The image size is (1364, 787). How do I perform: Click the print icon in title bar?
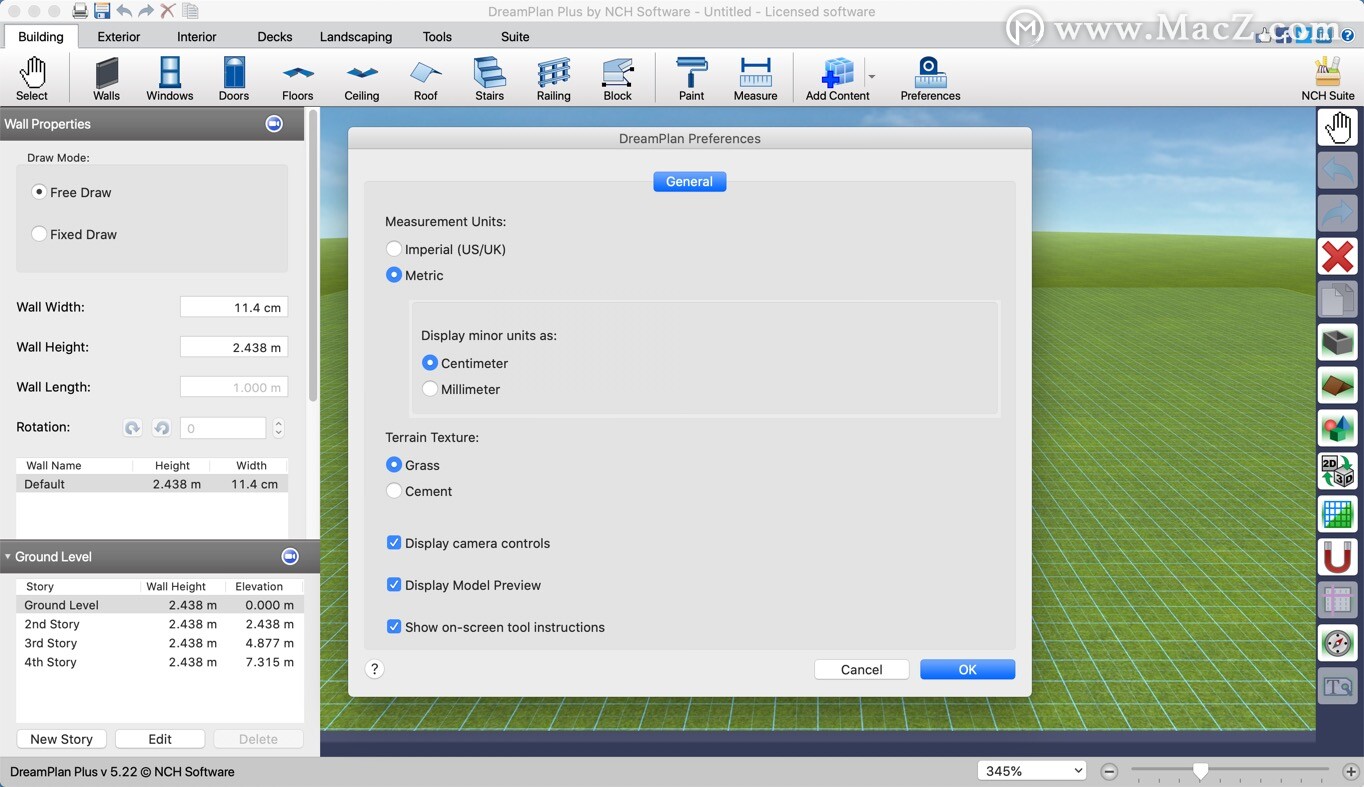click(x=80, y=11)
